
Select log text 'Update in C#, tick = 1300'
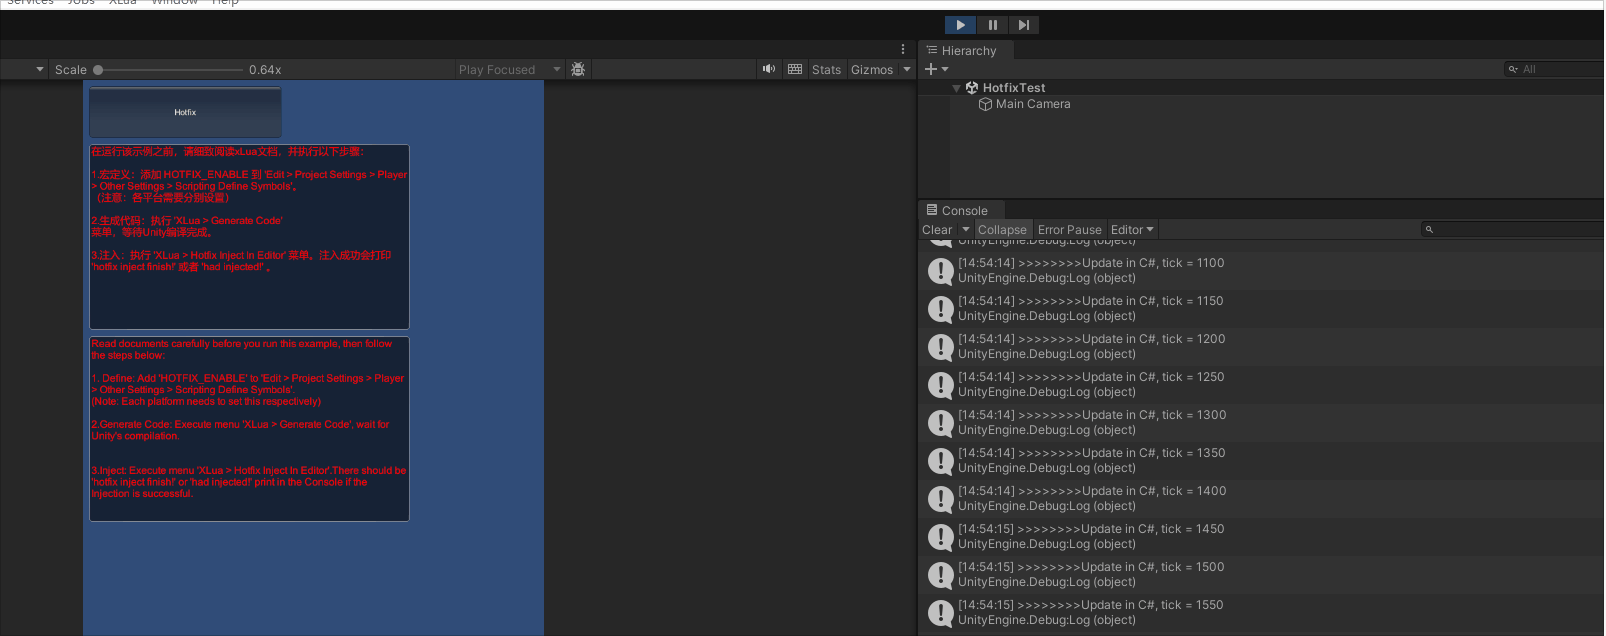coord(1154,415)
